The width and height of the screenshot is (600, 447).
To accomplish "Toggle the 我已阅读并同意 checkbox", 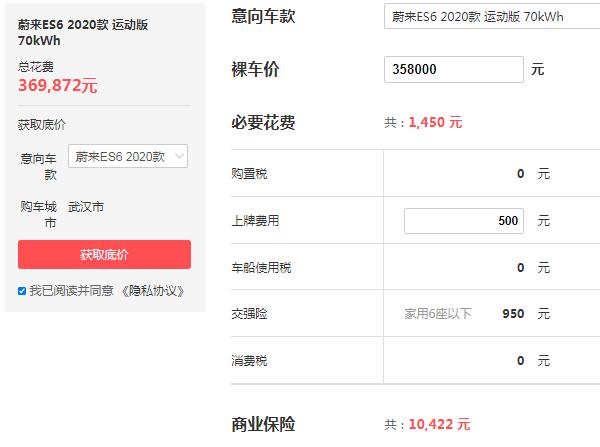I will (x=22, y=291).
